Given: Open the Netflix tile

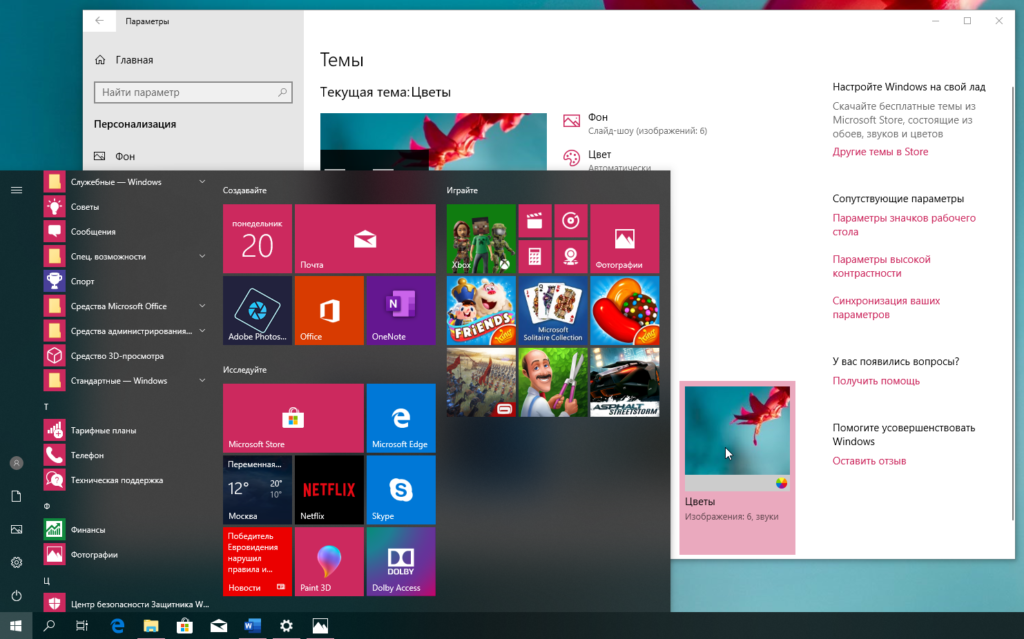Looking at the screenshot, I should [x=328, y=490].
